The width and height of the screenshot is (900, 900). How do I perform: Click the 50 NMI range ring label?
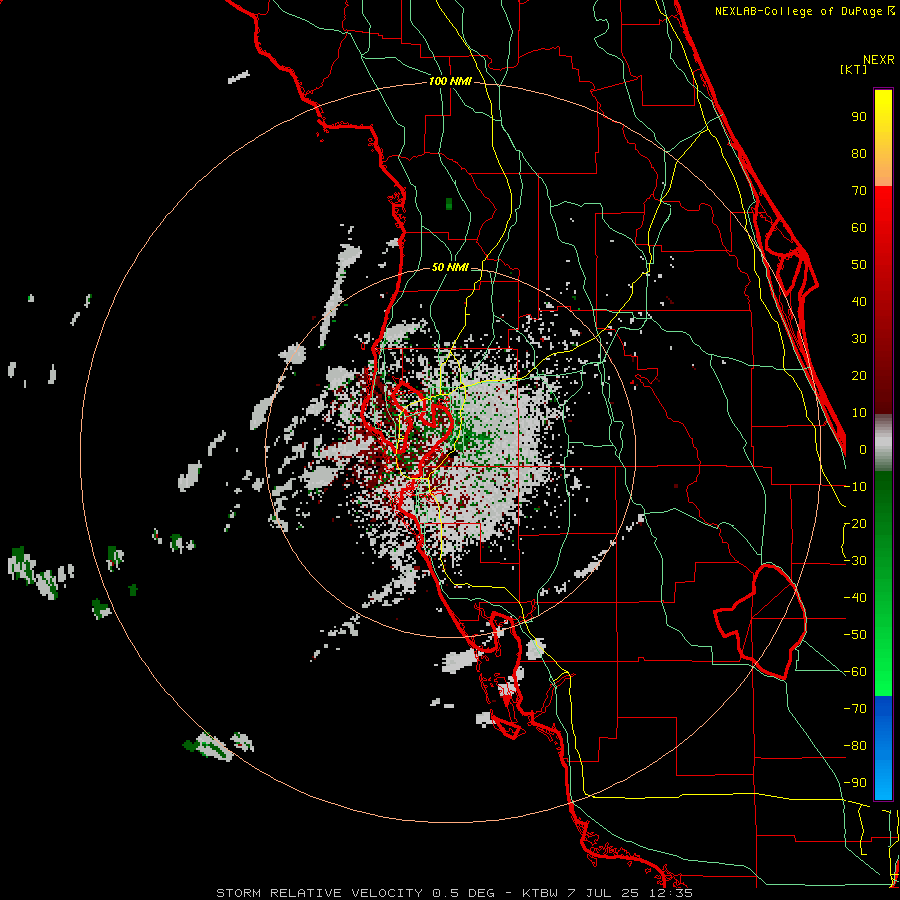click(450, 267)
